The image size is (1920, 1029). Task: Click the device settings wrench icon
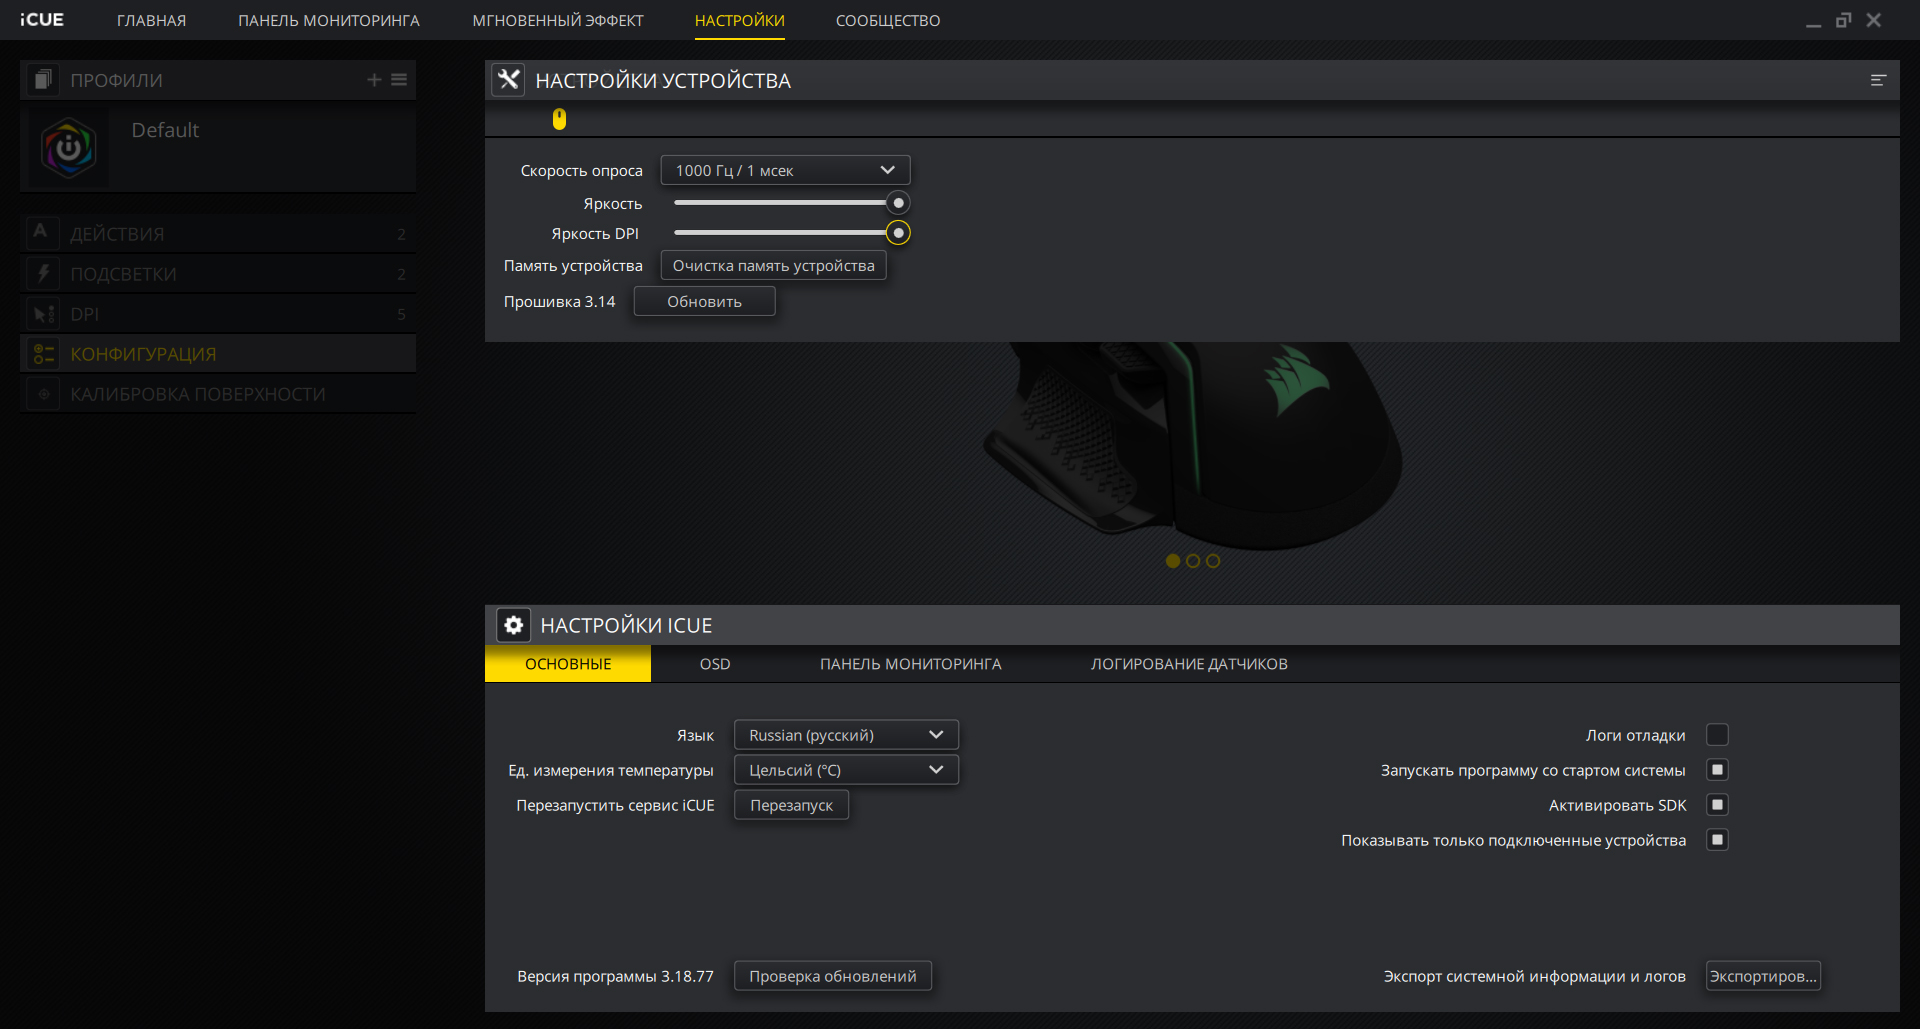508,80
